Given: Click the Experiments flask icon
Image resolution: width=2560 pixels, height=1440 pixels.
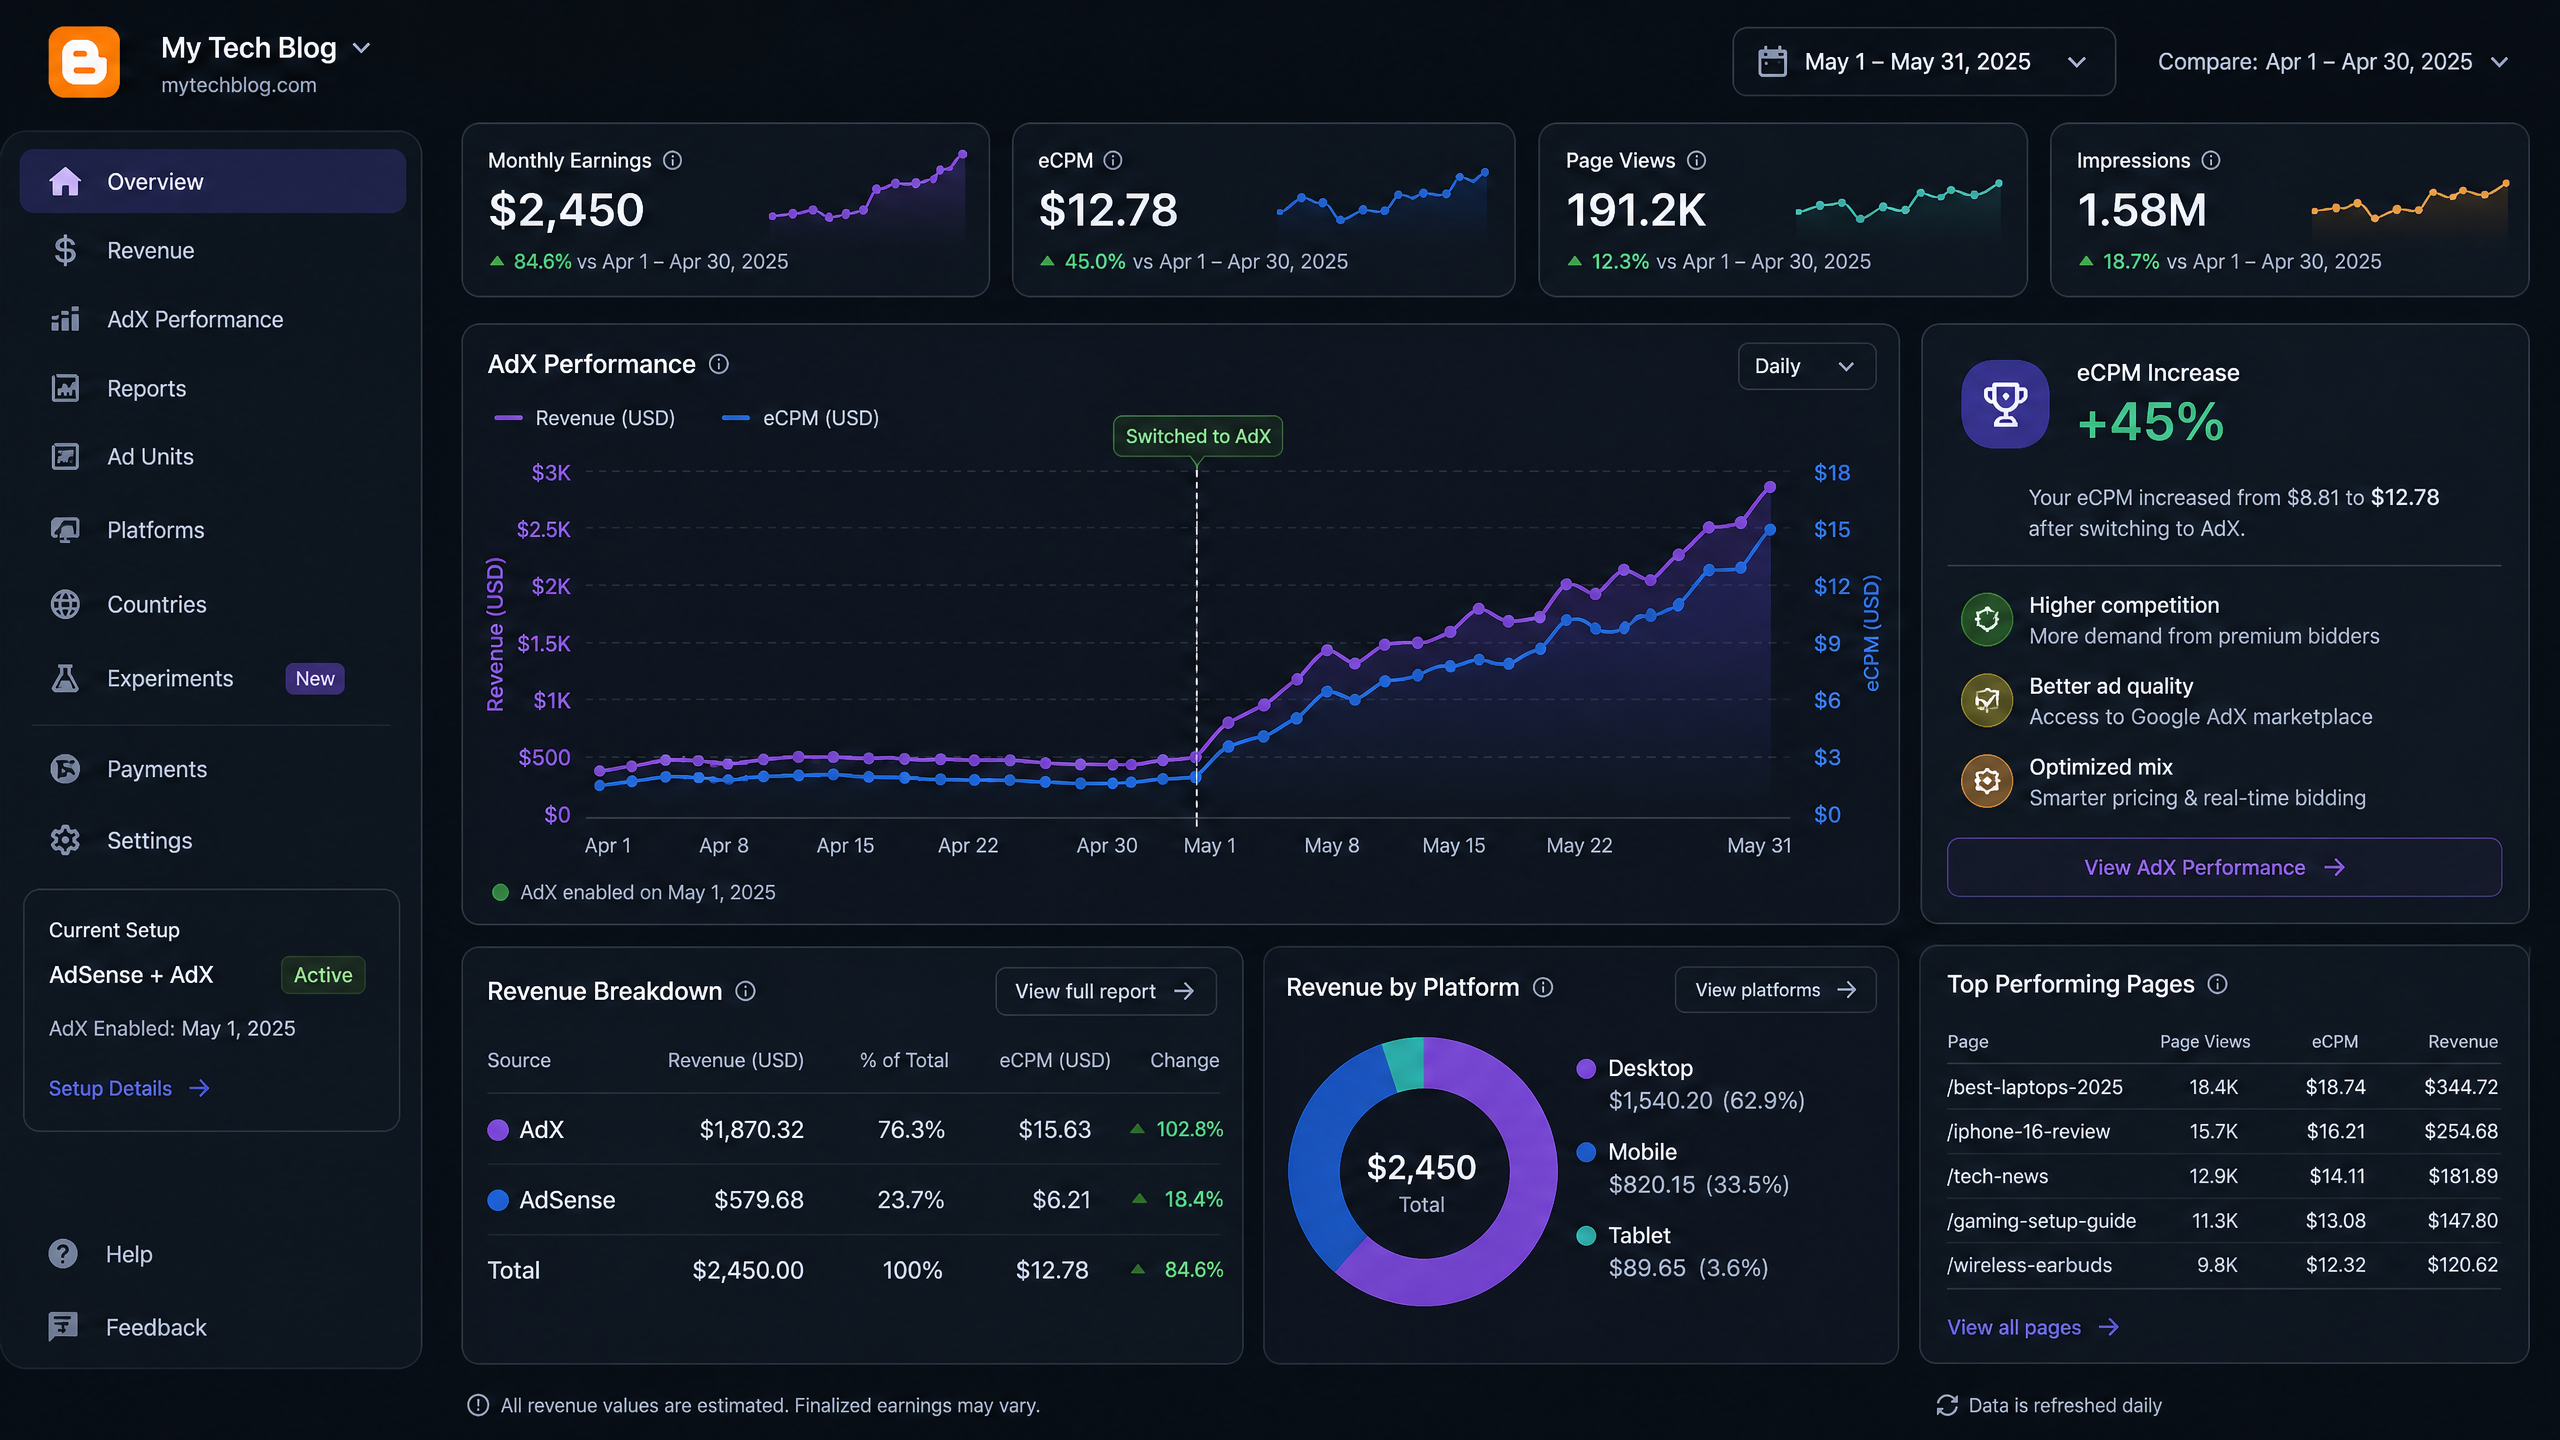Looking at the screenshot, I should [65, 678].
